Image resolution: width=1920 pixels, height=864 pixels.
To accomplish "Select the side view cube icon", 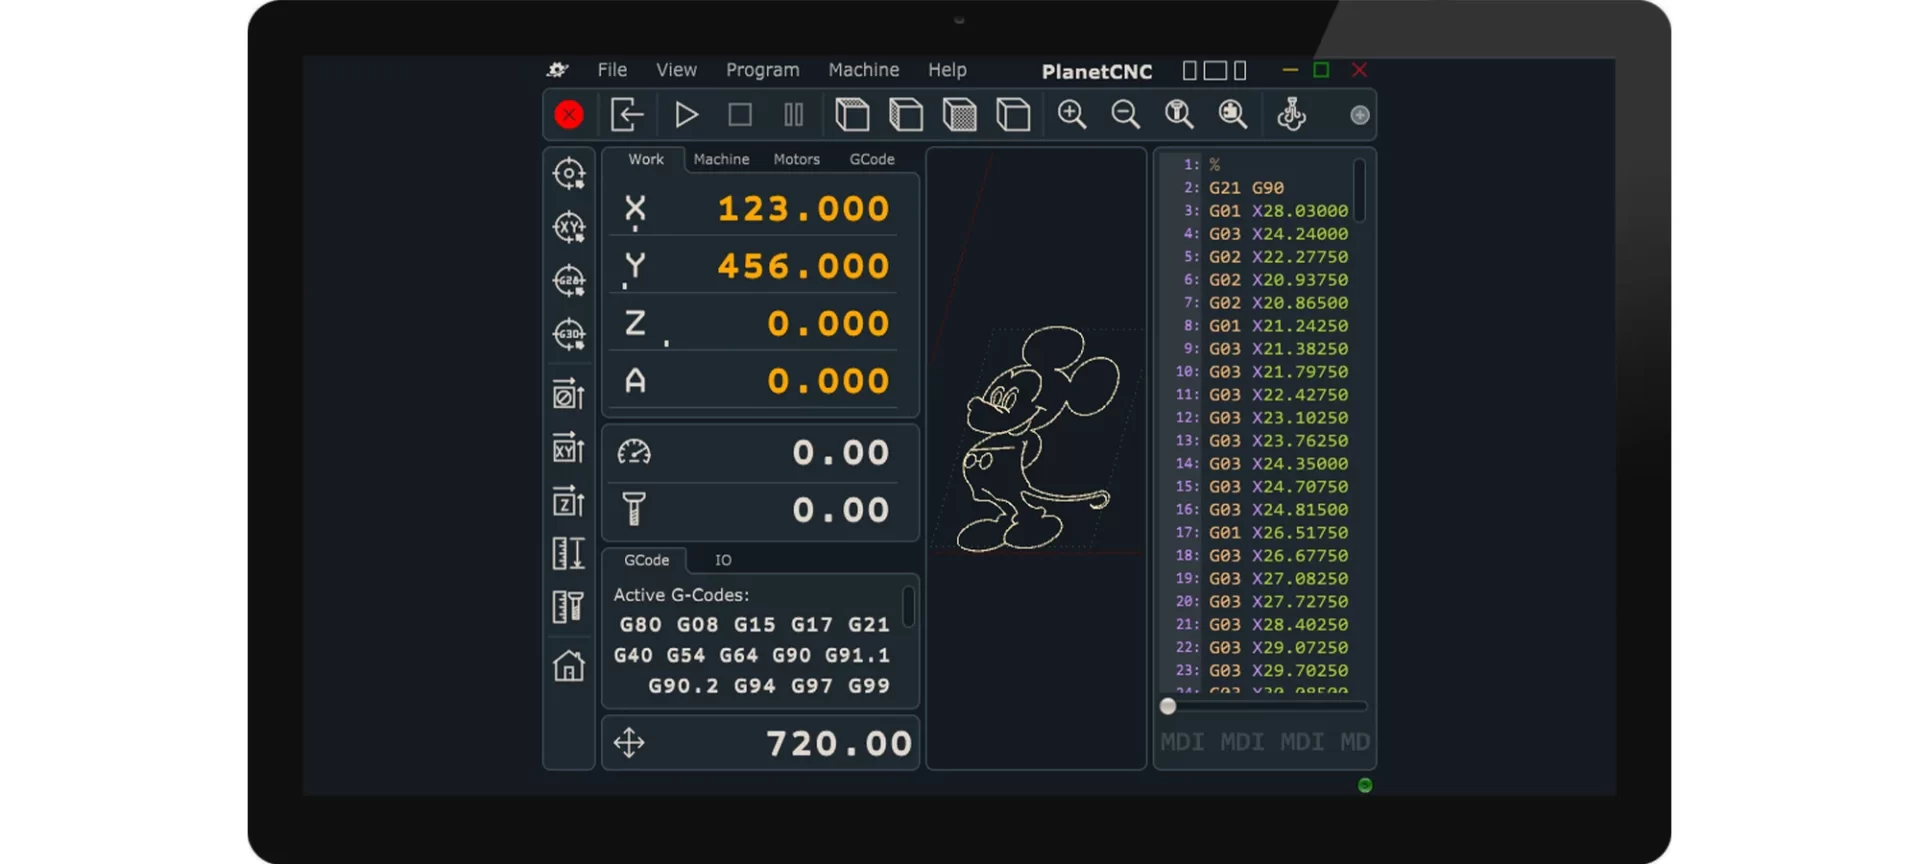I will pyautogui.click(x=906, y=115).
